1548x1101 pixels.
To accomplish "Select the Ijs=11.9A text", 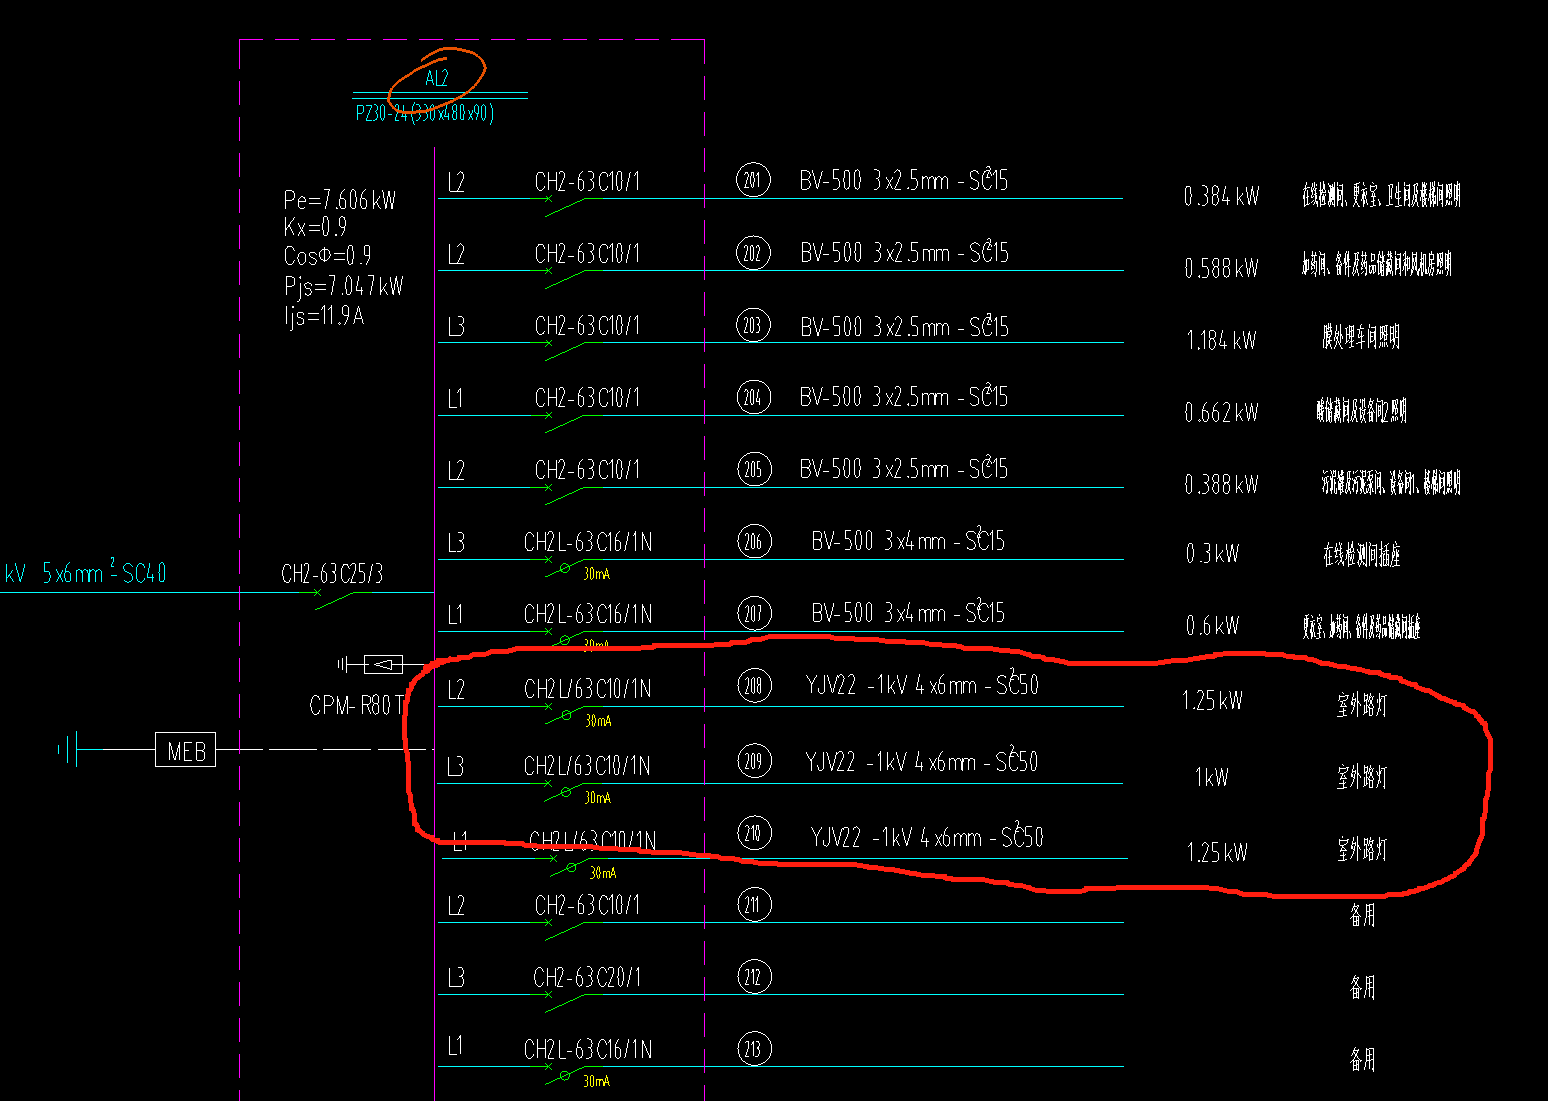I will tap(324, 316).
